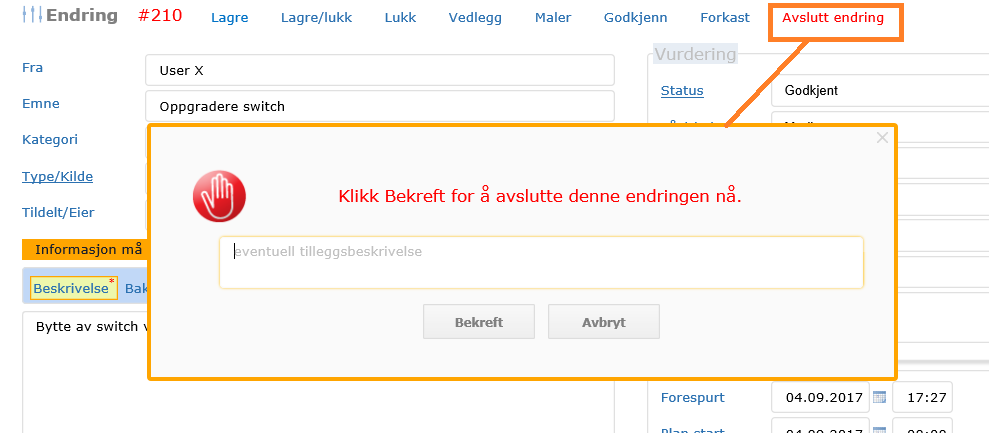The width and height of the screenshot is (989, 433).
Task: Open Vedlegg from the toolbar
Action: click(x=476, y=18)
